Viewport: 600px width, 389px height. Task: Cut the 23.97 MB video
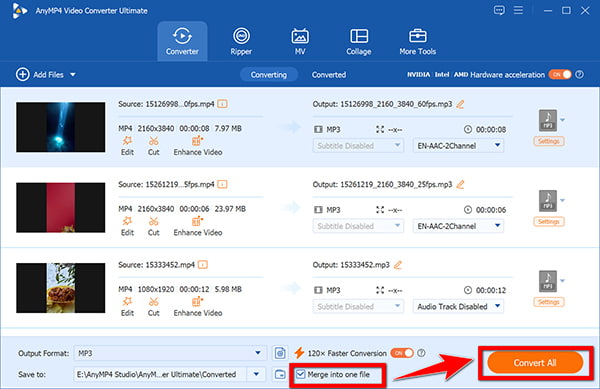(153, 226)
